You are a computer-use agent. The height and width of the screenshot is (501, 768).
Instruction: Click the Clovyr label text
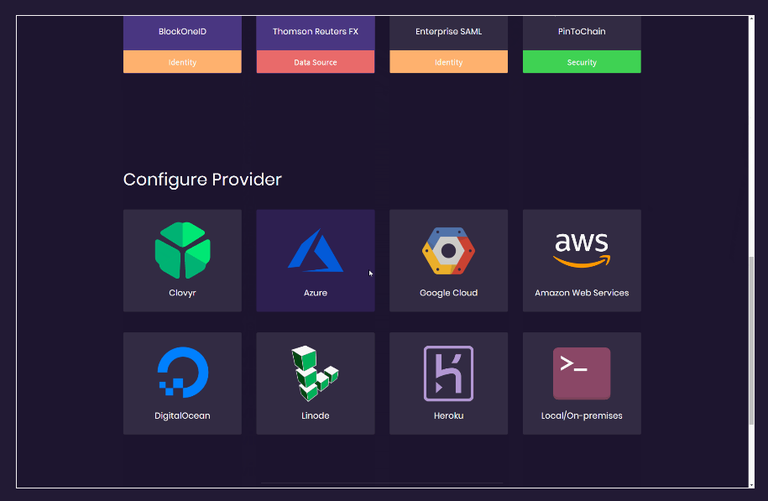tap(182, 293)
